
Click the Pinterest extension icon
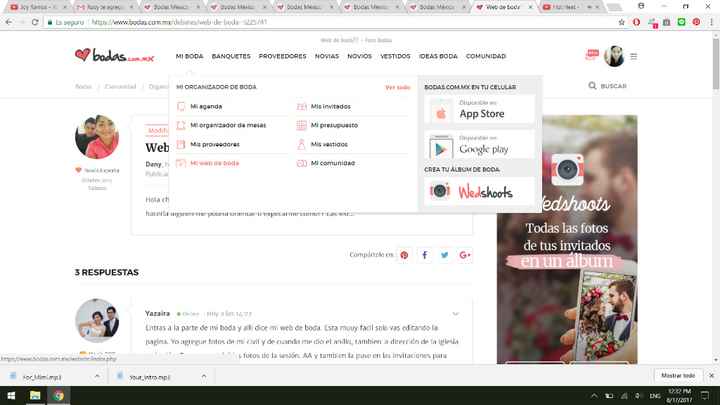tap(697, 22)
